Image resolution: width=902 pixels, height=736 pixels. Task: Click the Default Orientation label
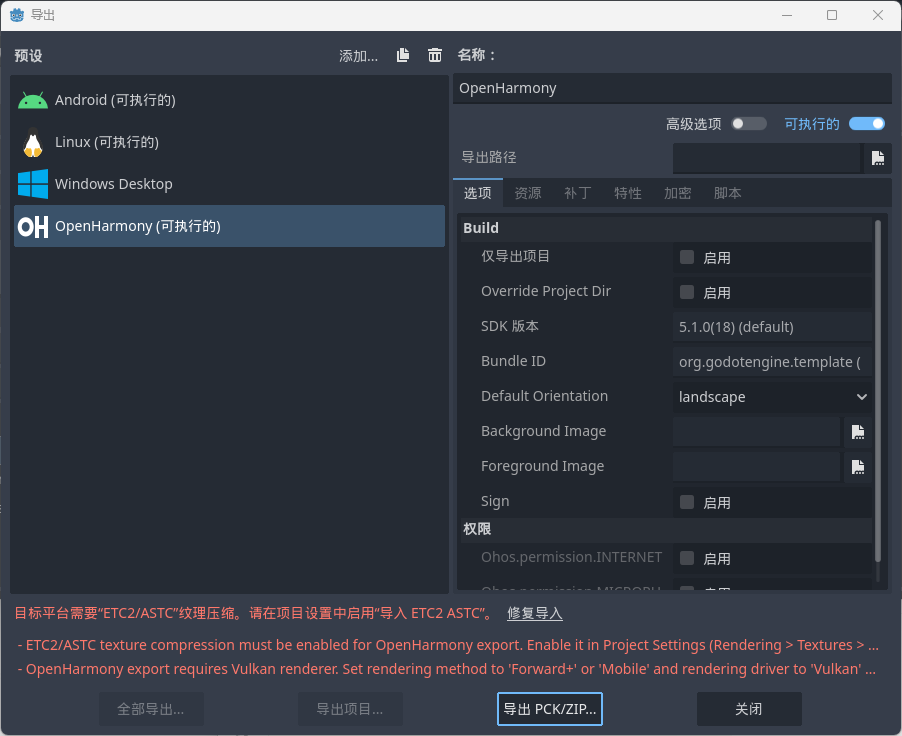[544, 396]
